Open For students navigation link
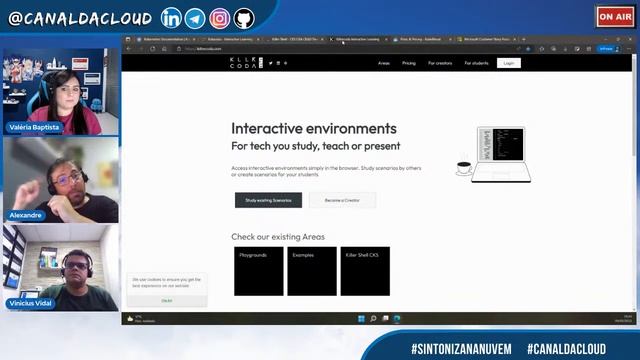This screenshot has height=360, width=640. tap(476, 63)
